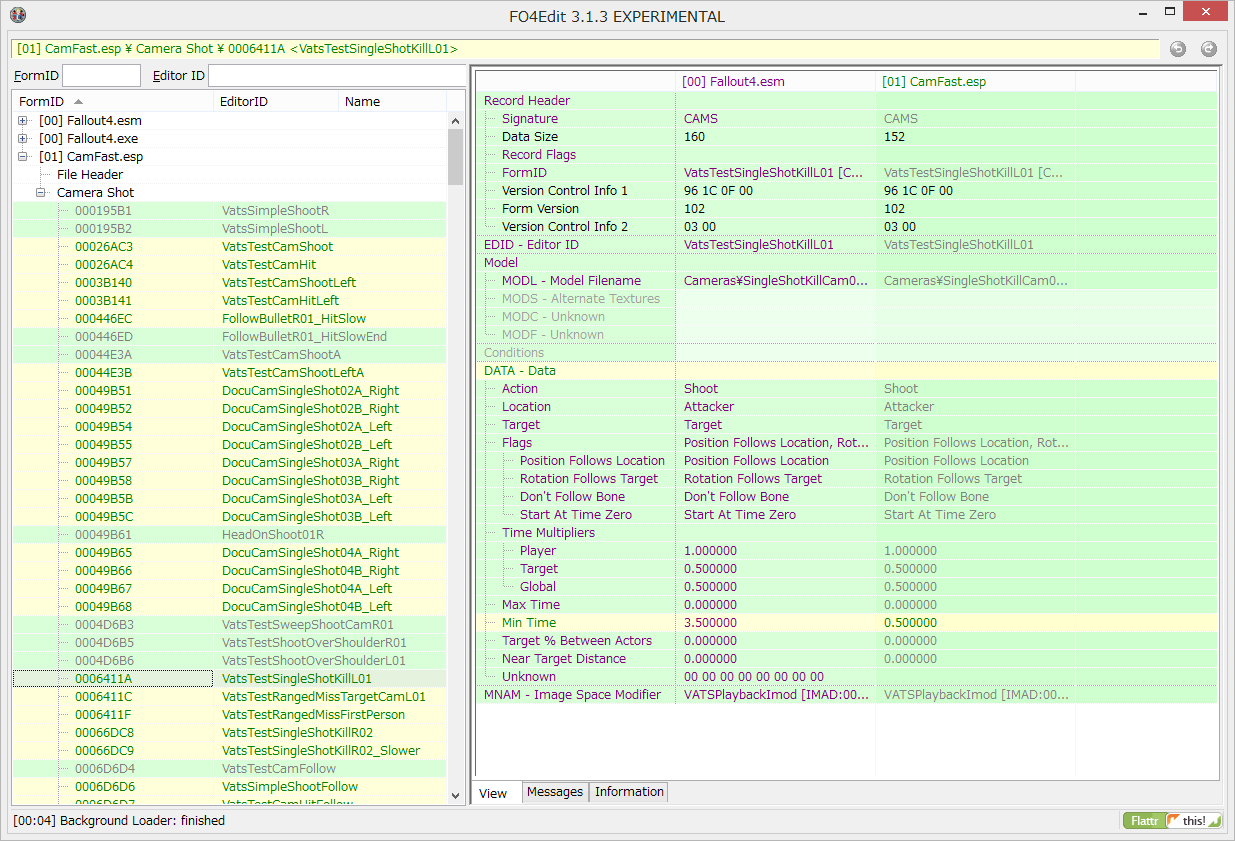Image resolution: width=1235 pixels, height=841 pixels.
Task: Switch to the Messages tab
Action: [555, 792]
